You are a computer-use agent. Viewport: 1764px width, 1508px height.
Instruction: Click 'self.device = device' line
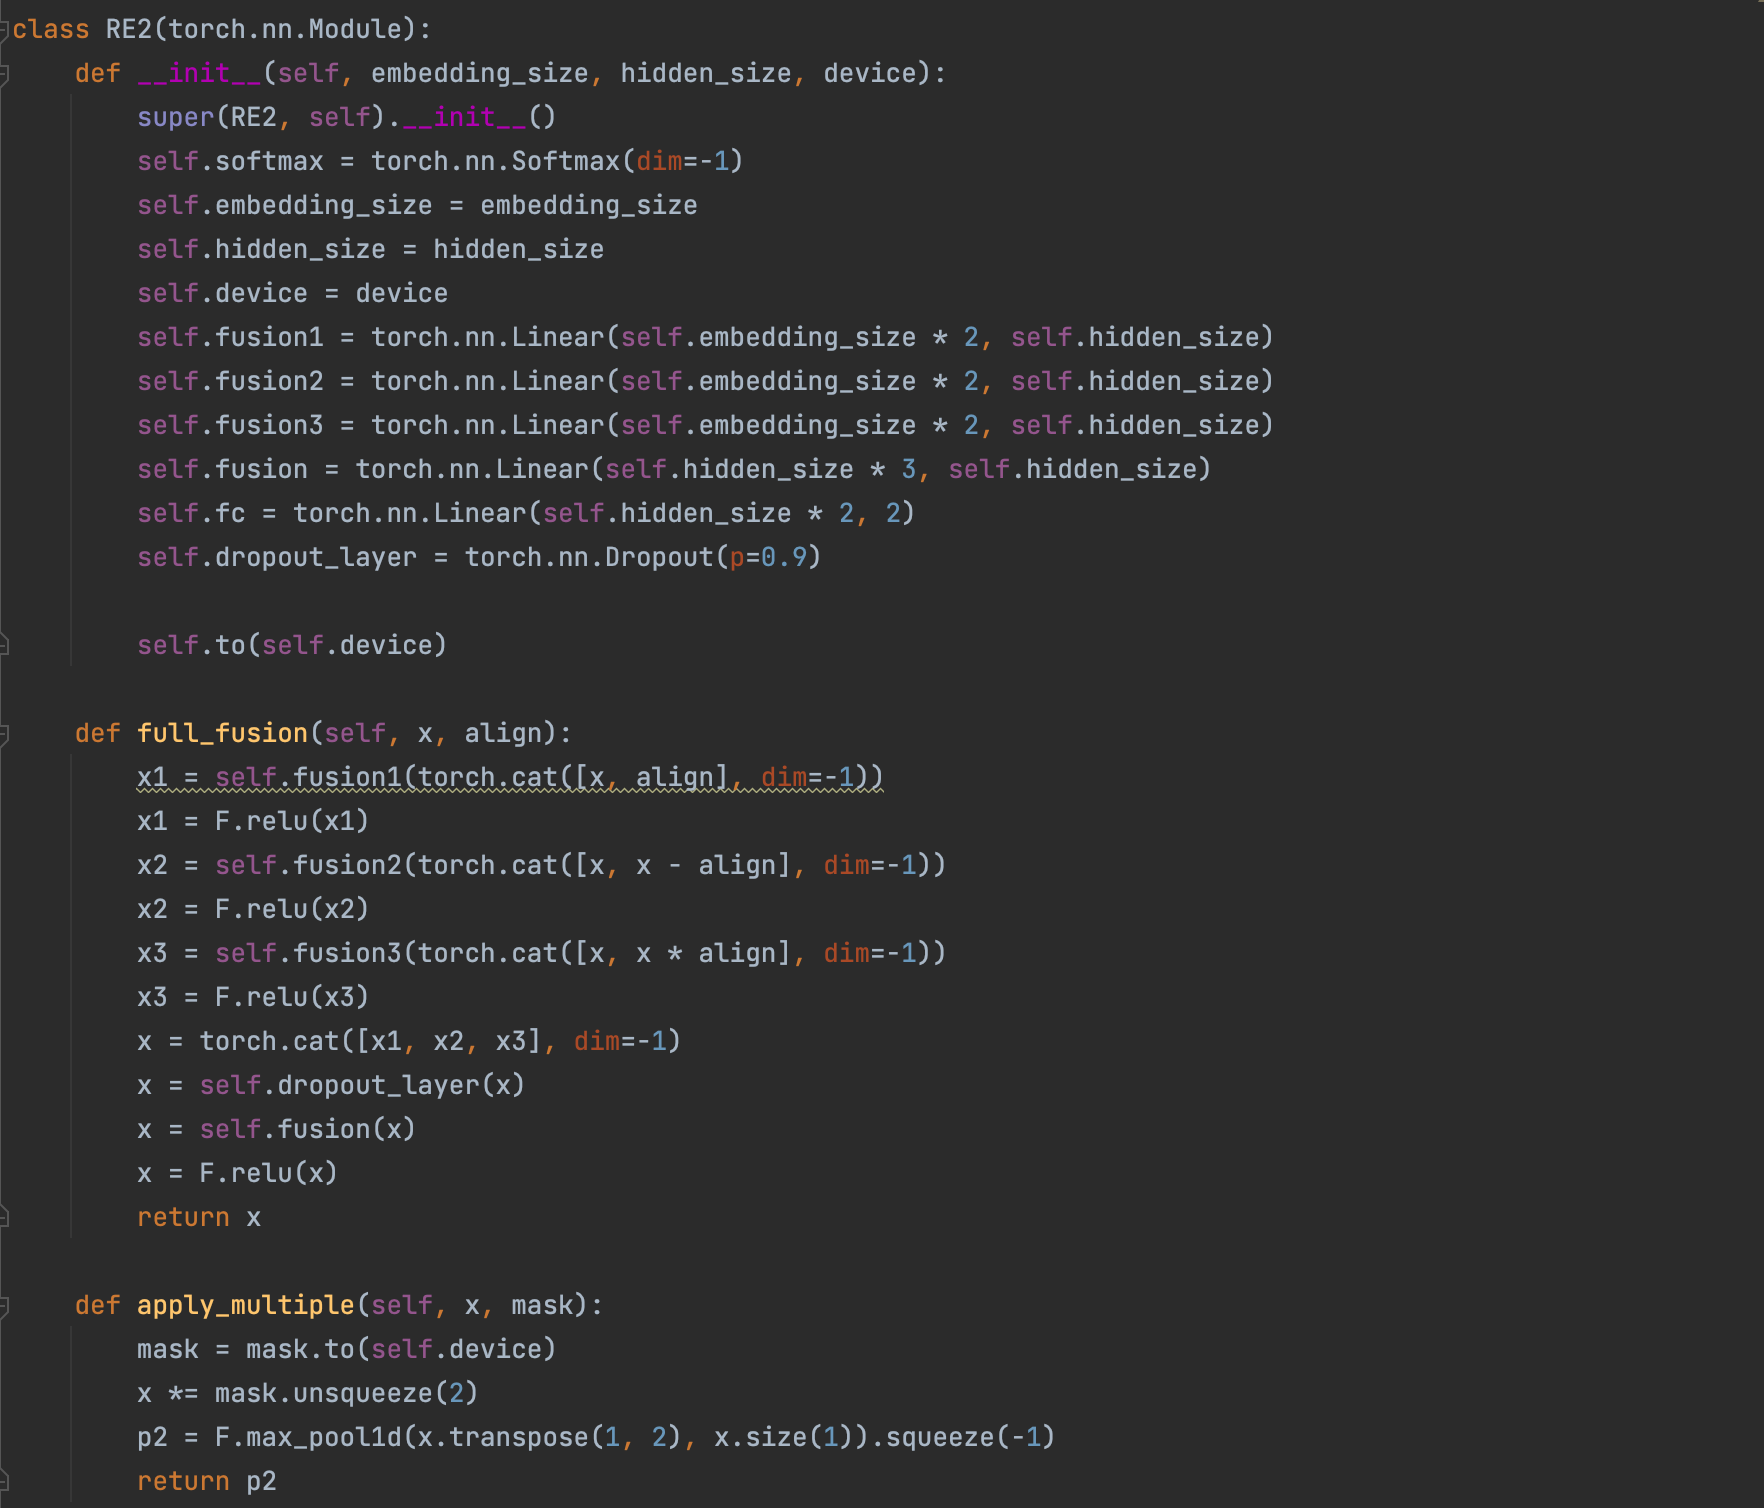292,293
